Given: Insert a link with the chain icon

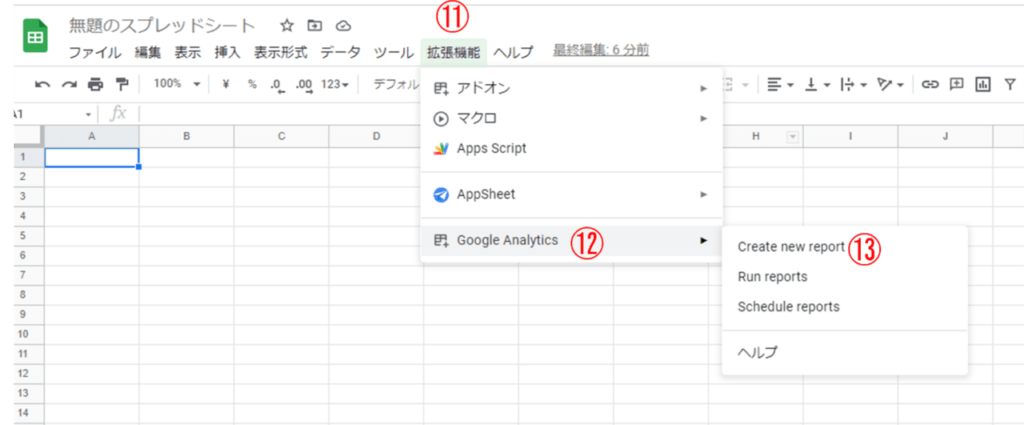Looking at the screenshot, I should [930, 85].
